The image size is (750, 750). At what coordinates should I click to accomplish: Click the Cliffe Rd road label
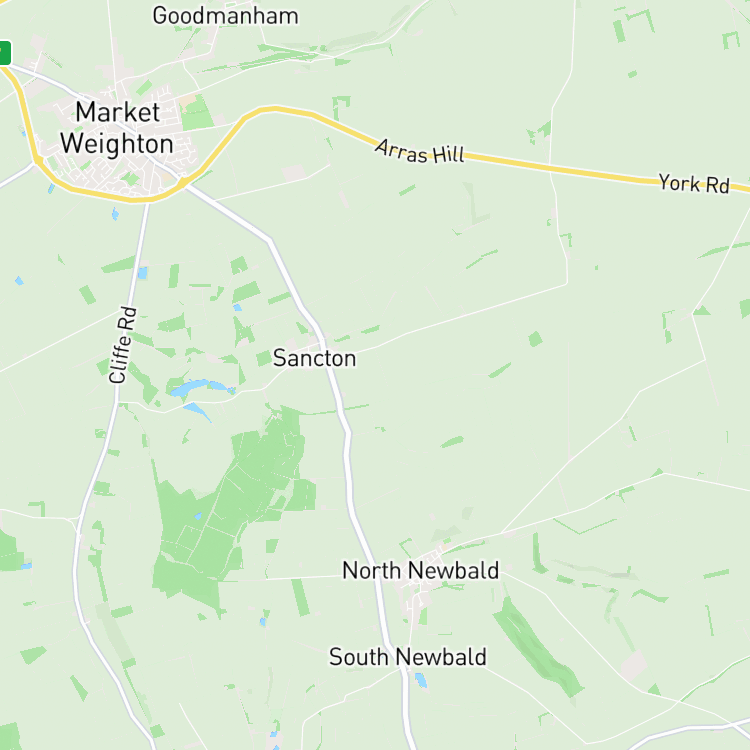[x=122, y=345]
